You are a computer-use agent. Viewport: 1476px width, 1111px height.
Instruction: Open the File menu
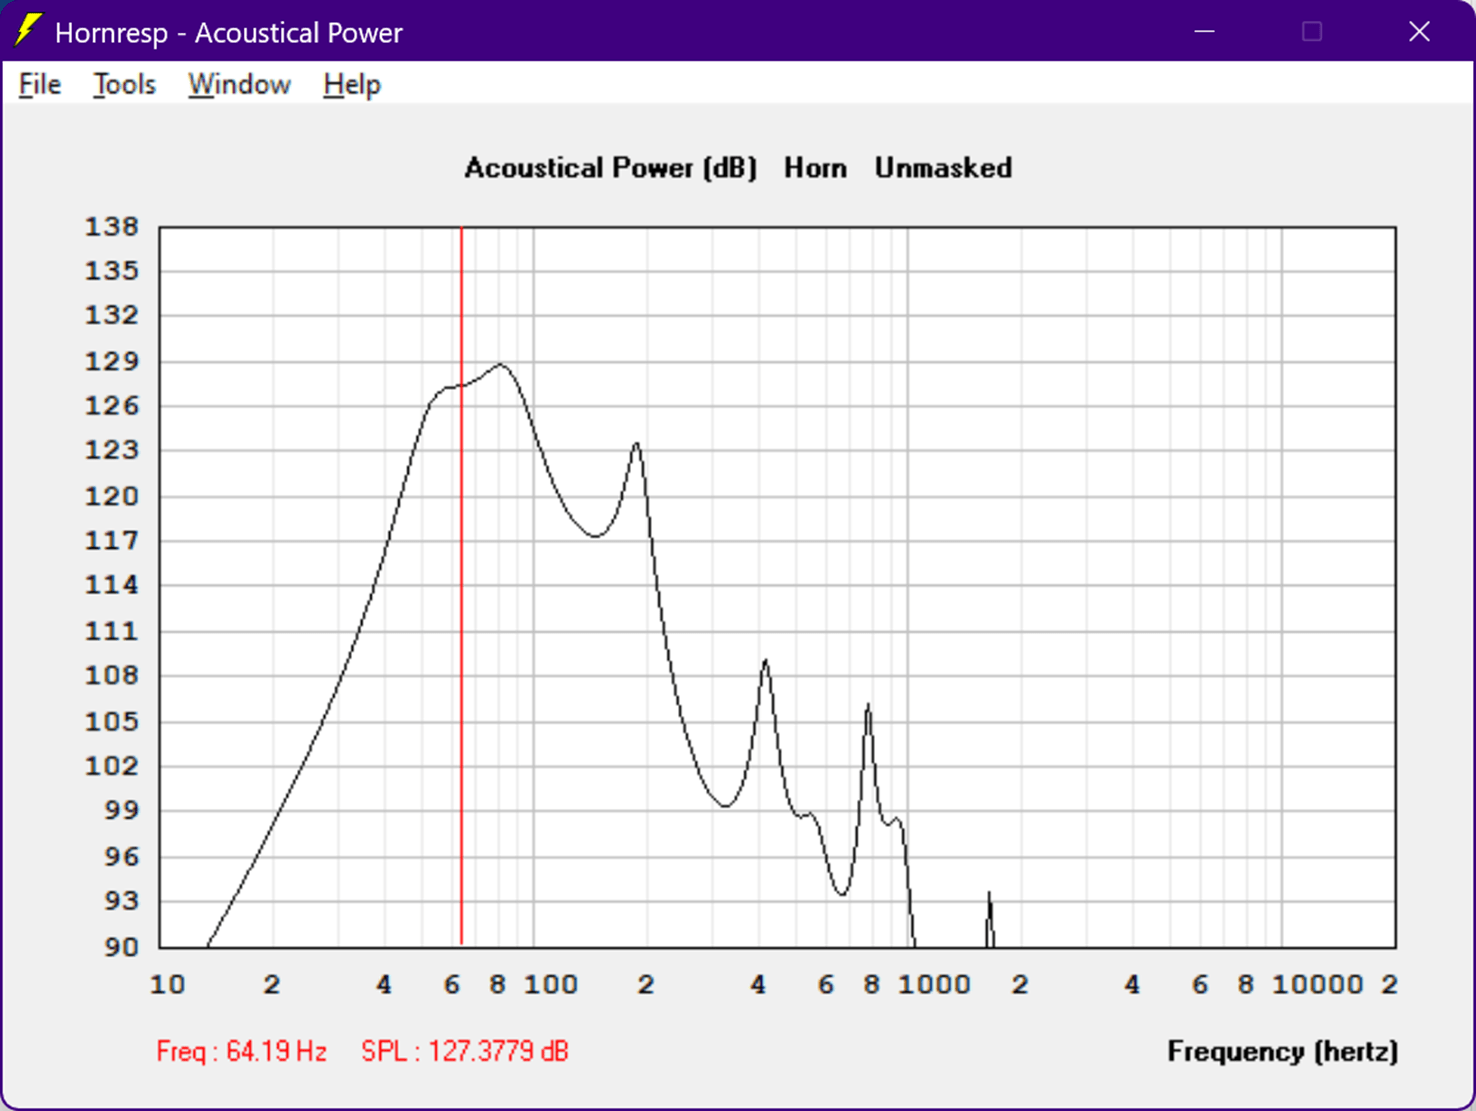pyautogui.click(x=40, y=85)
